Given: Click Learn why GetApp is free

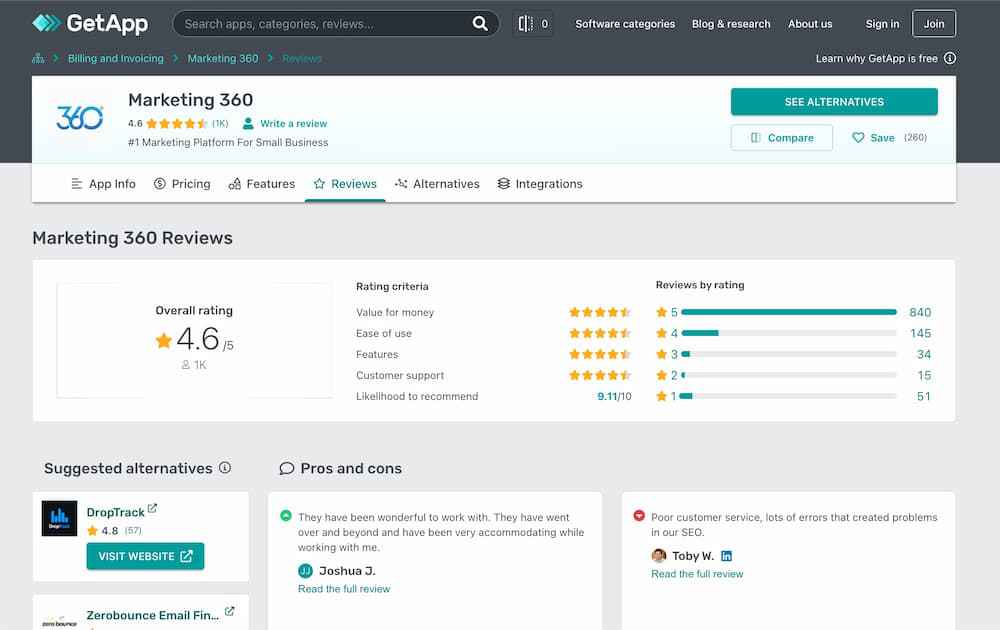Looking at the screenshot, I should tap(876, 58).
